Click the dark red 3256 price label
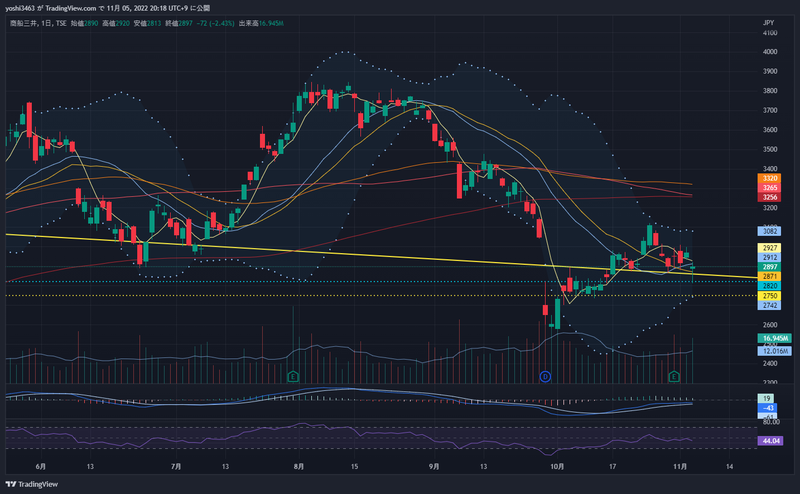This screenshot has height=494, width=800. 769,197
